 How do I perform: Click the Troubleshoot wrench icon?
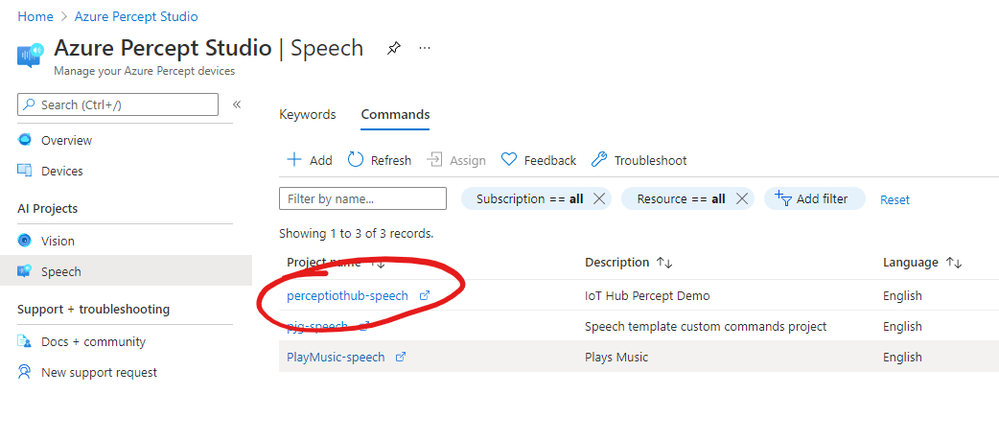(x=599, y=160)
